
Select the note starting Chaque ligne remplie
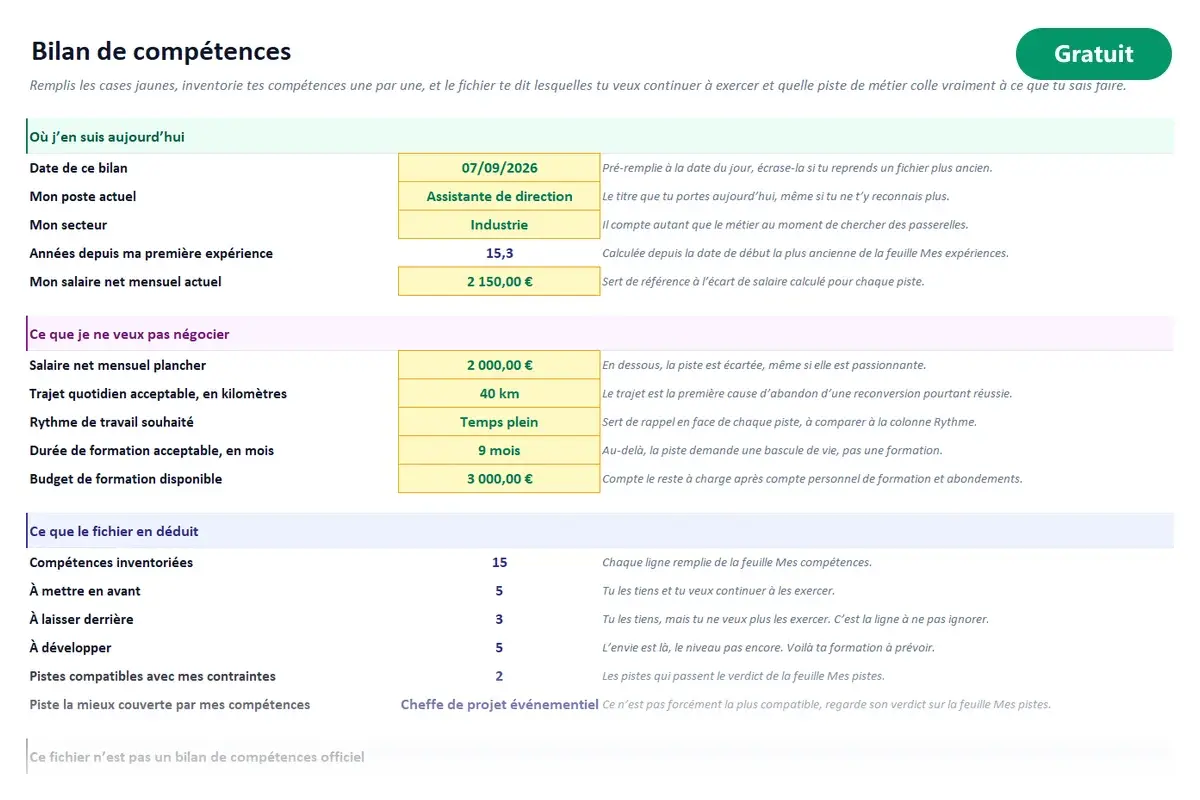(x=737, y=562)
